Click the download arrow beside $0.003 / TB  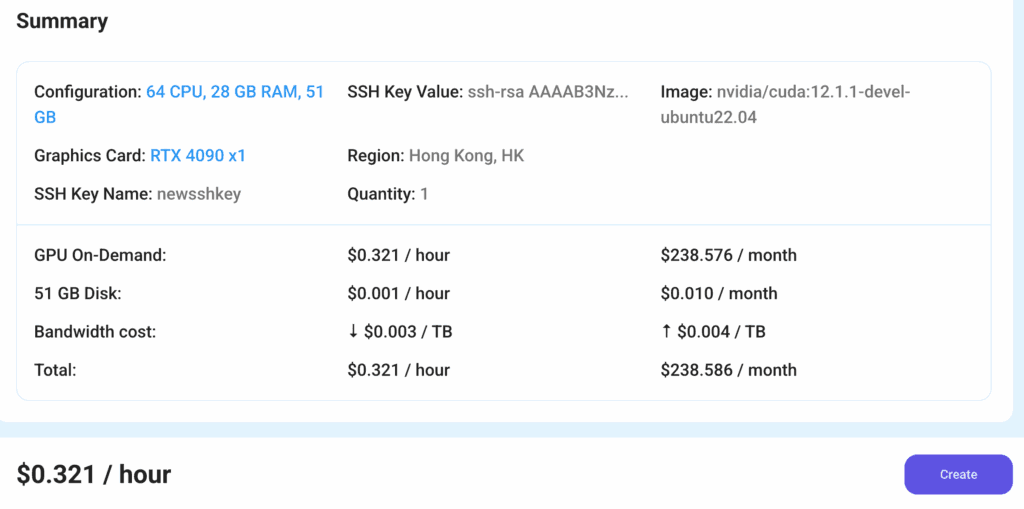click(x=354, y=332)
